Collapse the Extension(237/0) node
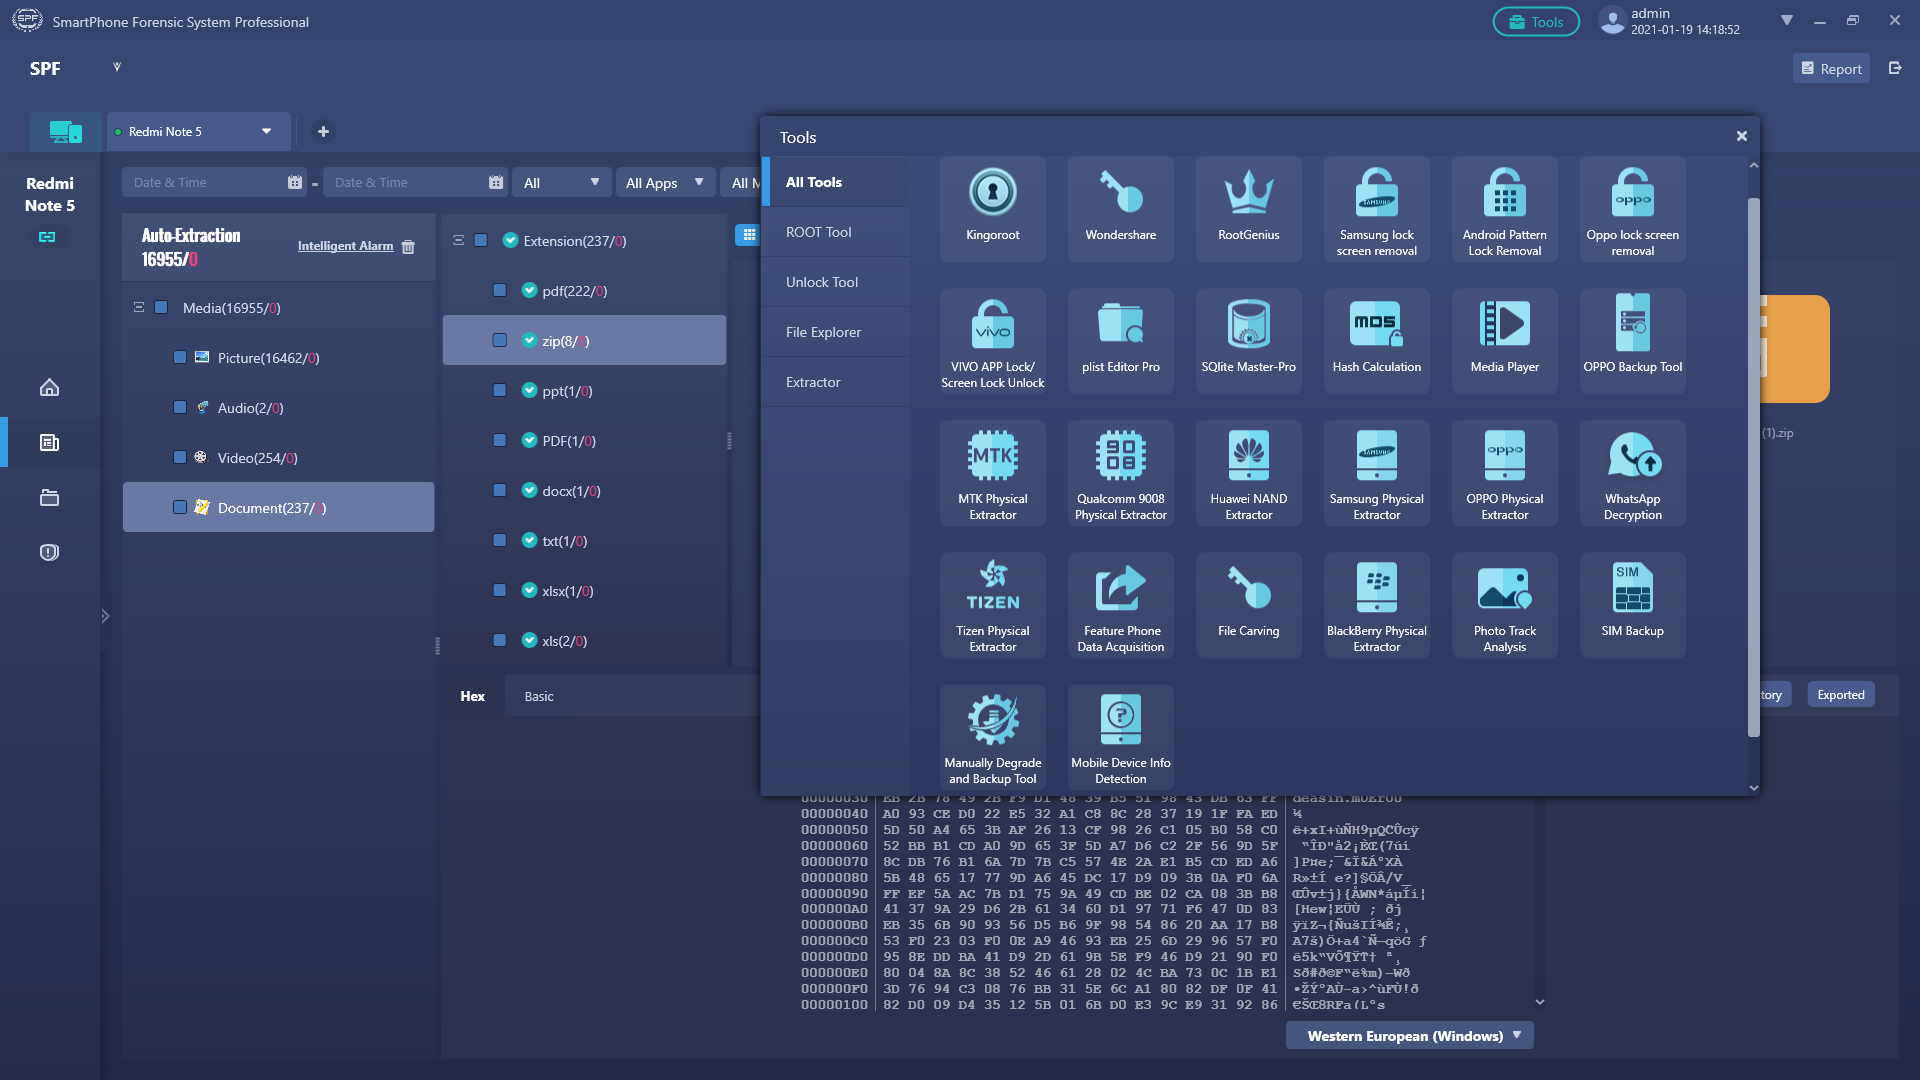This screenshot has width=1920, height=1080. coord(458,240)
